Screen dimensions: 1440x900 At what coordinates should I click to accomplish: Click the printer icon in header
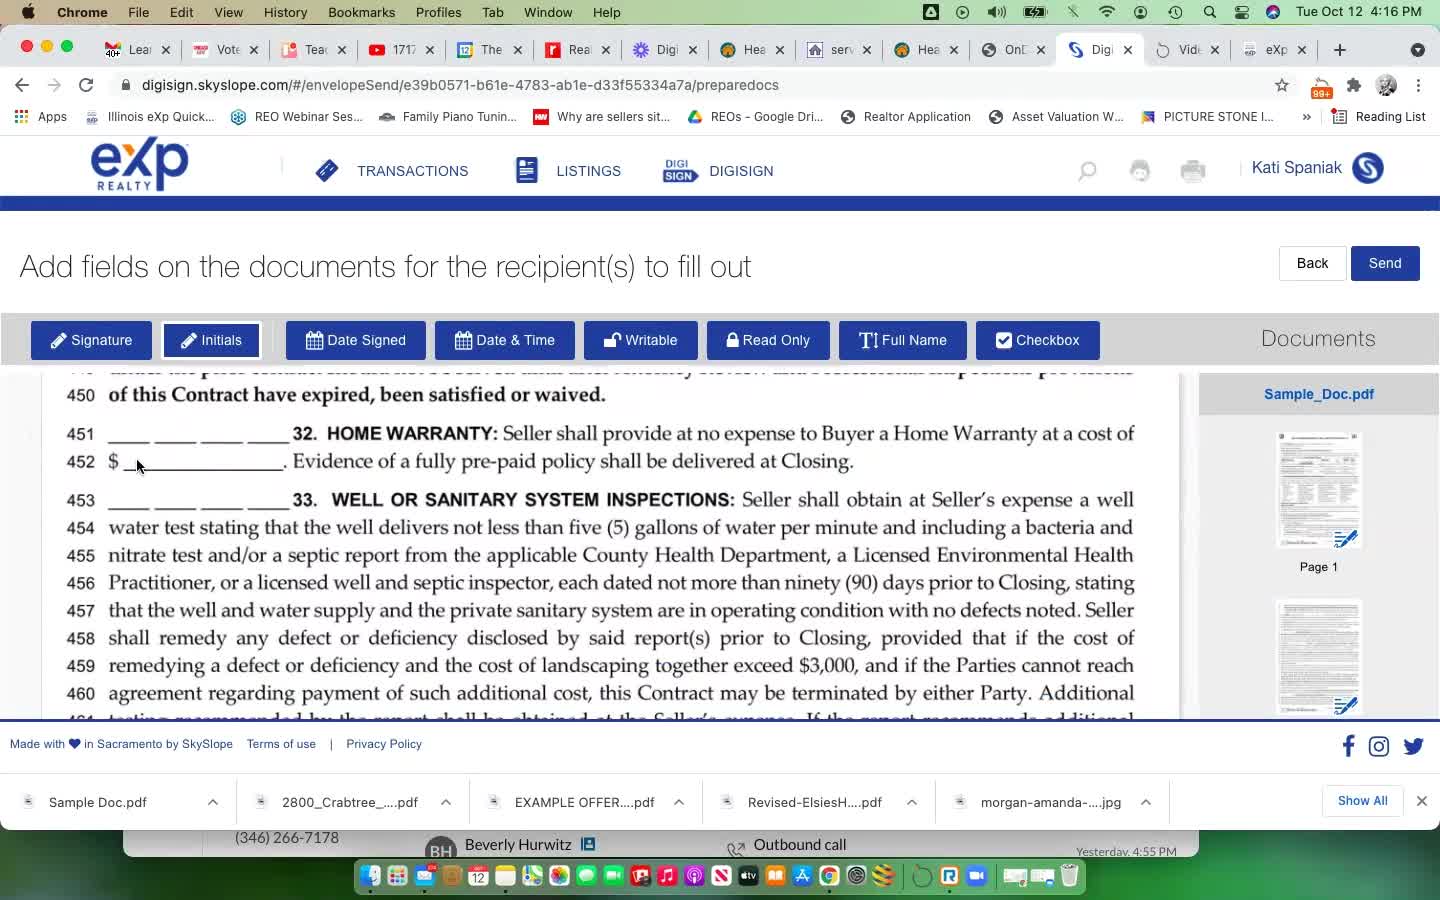point(1193,171)
